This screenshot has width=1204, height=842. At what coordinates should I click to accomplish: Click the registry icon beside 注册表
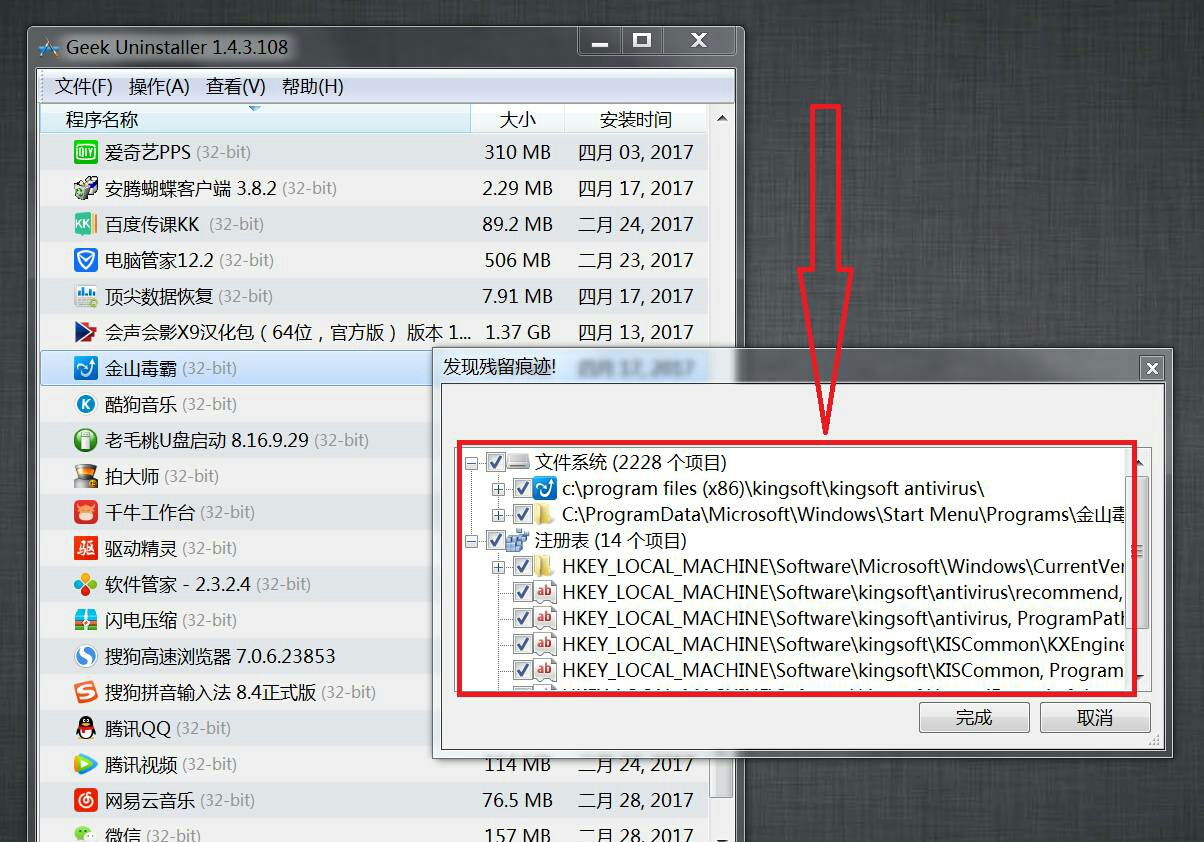tap(518, 540)
